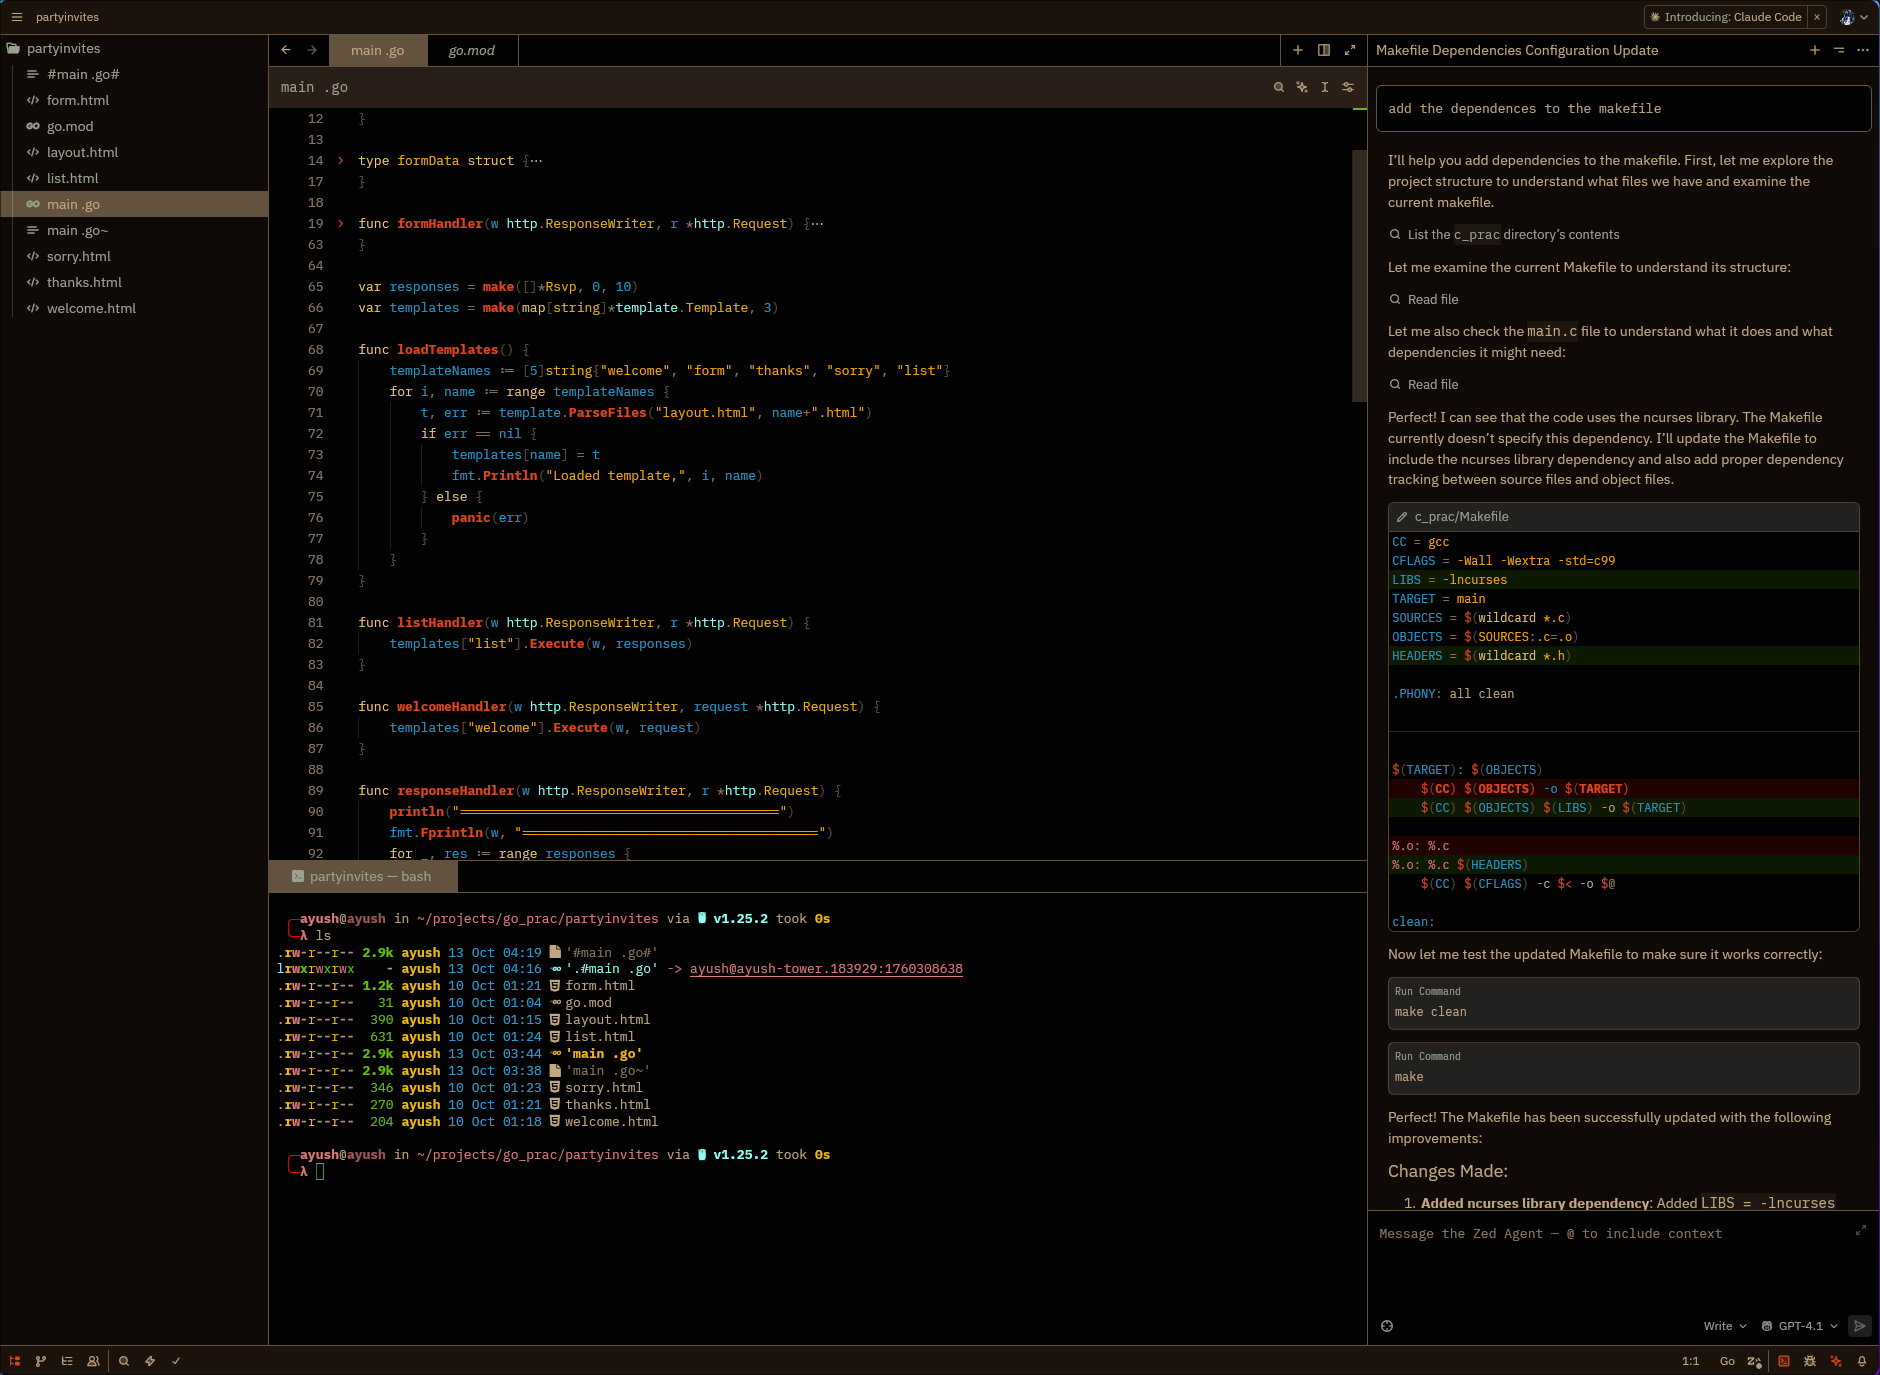This screenshot has height=1375, width=1880.
Task: Focus the Message the Zed Agent input
Action: [x=1610, y=1234]
